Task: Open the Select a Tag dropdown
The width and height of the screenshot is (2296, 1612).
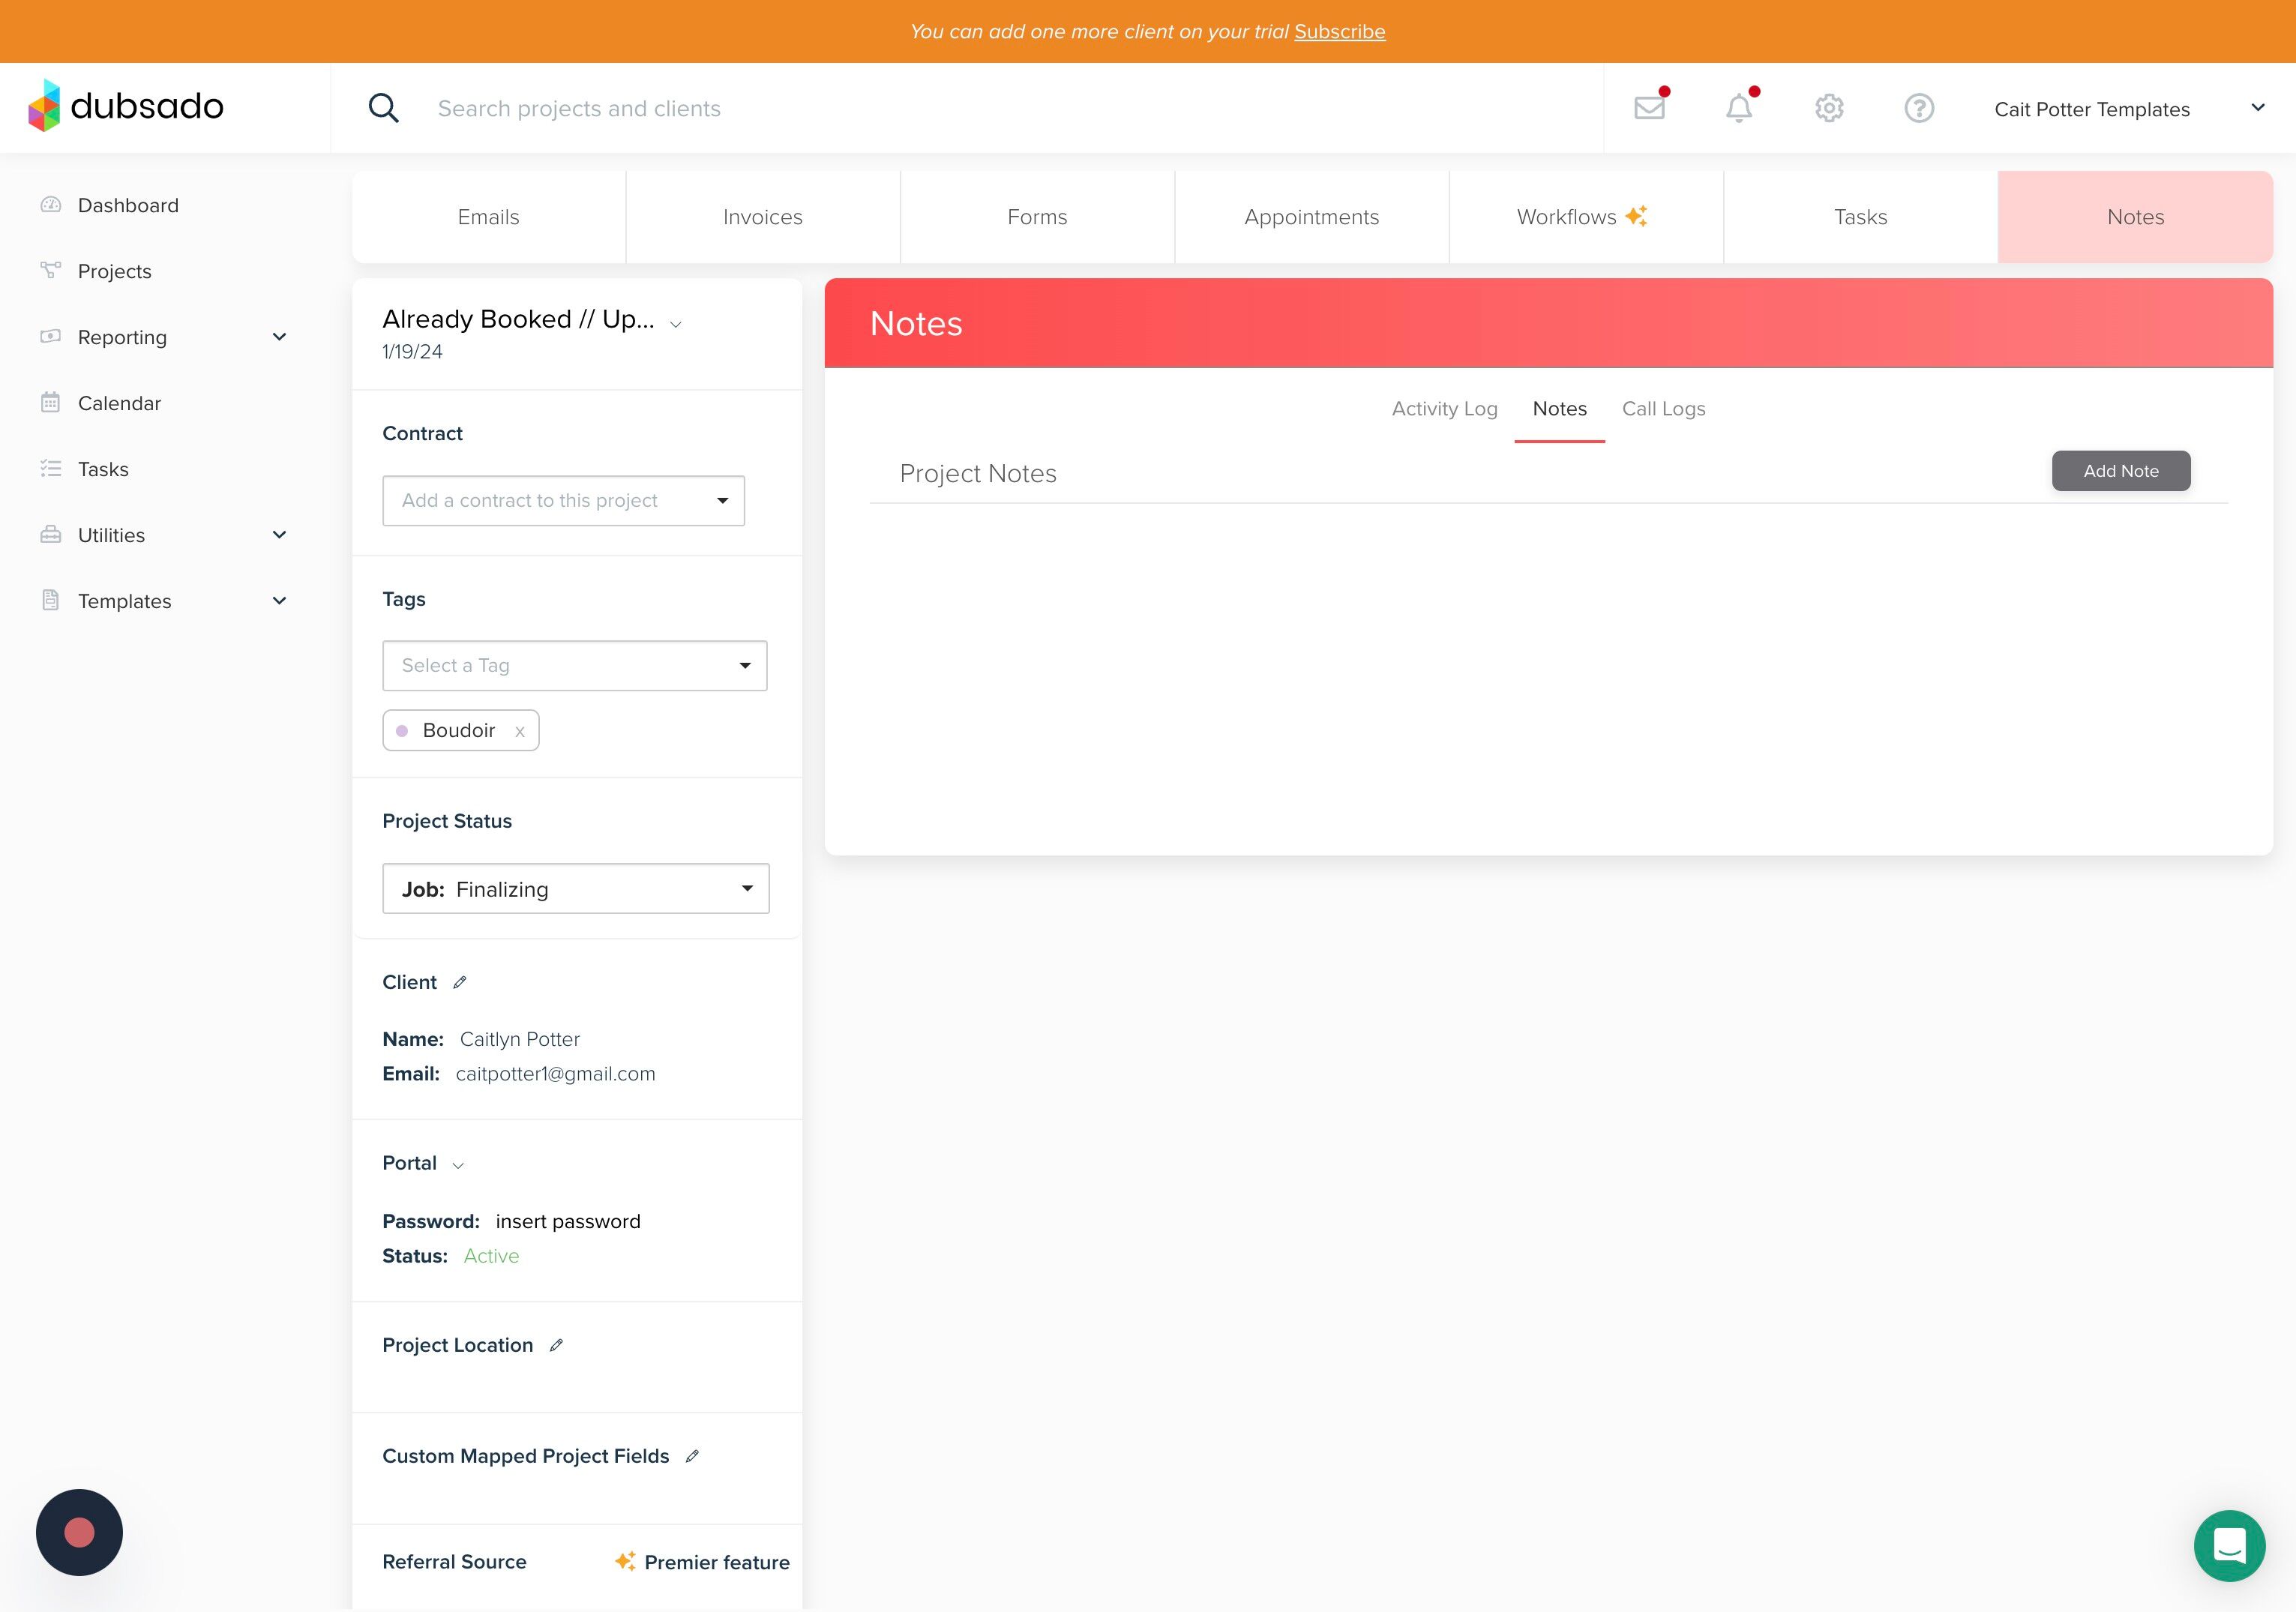Action: (x=574, y=665)
